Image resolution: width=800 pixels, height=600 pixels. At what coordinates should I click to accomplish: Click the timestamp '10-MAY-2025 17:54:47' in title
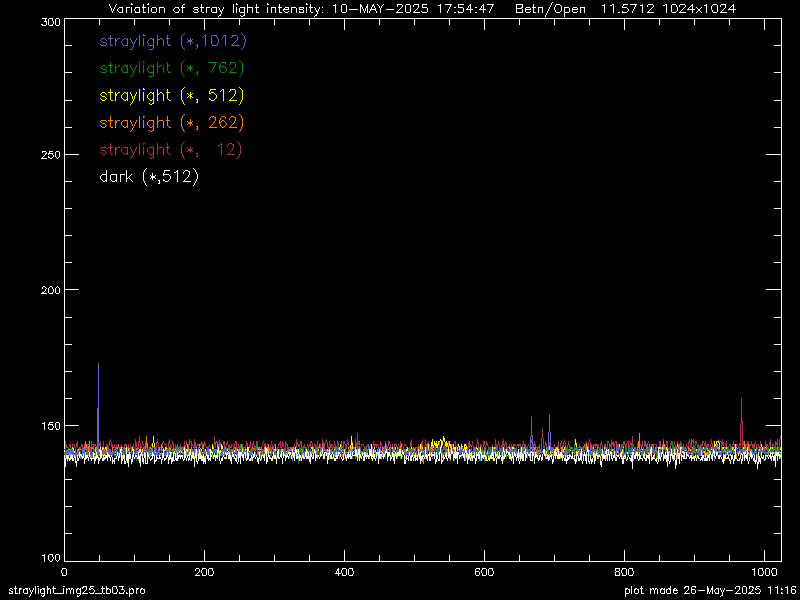click(413, 9)
